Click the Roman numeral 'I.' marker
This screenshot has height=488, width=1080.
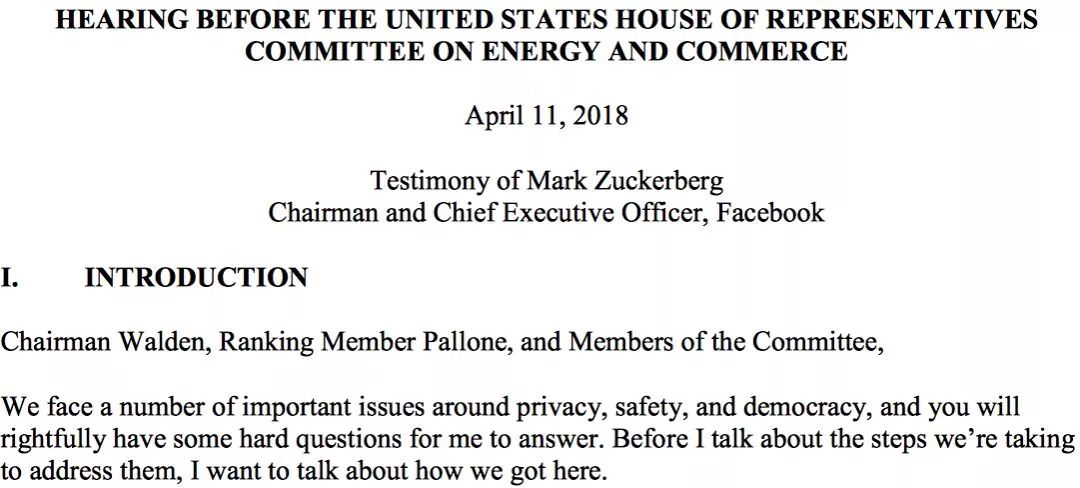pos(11,278)
